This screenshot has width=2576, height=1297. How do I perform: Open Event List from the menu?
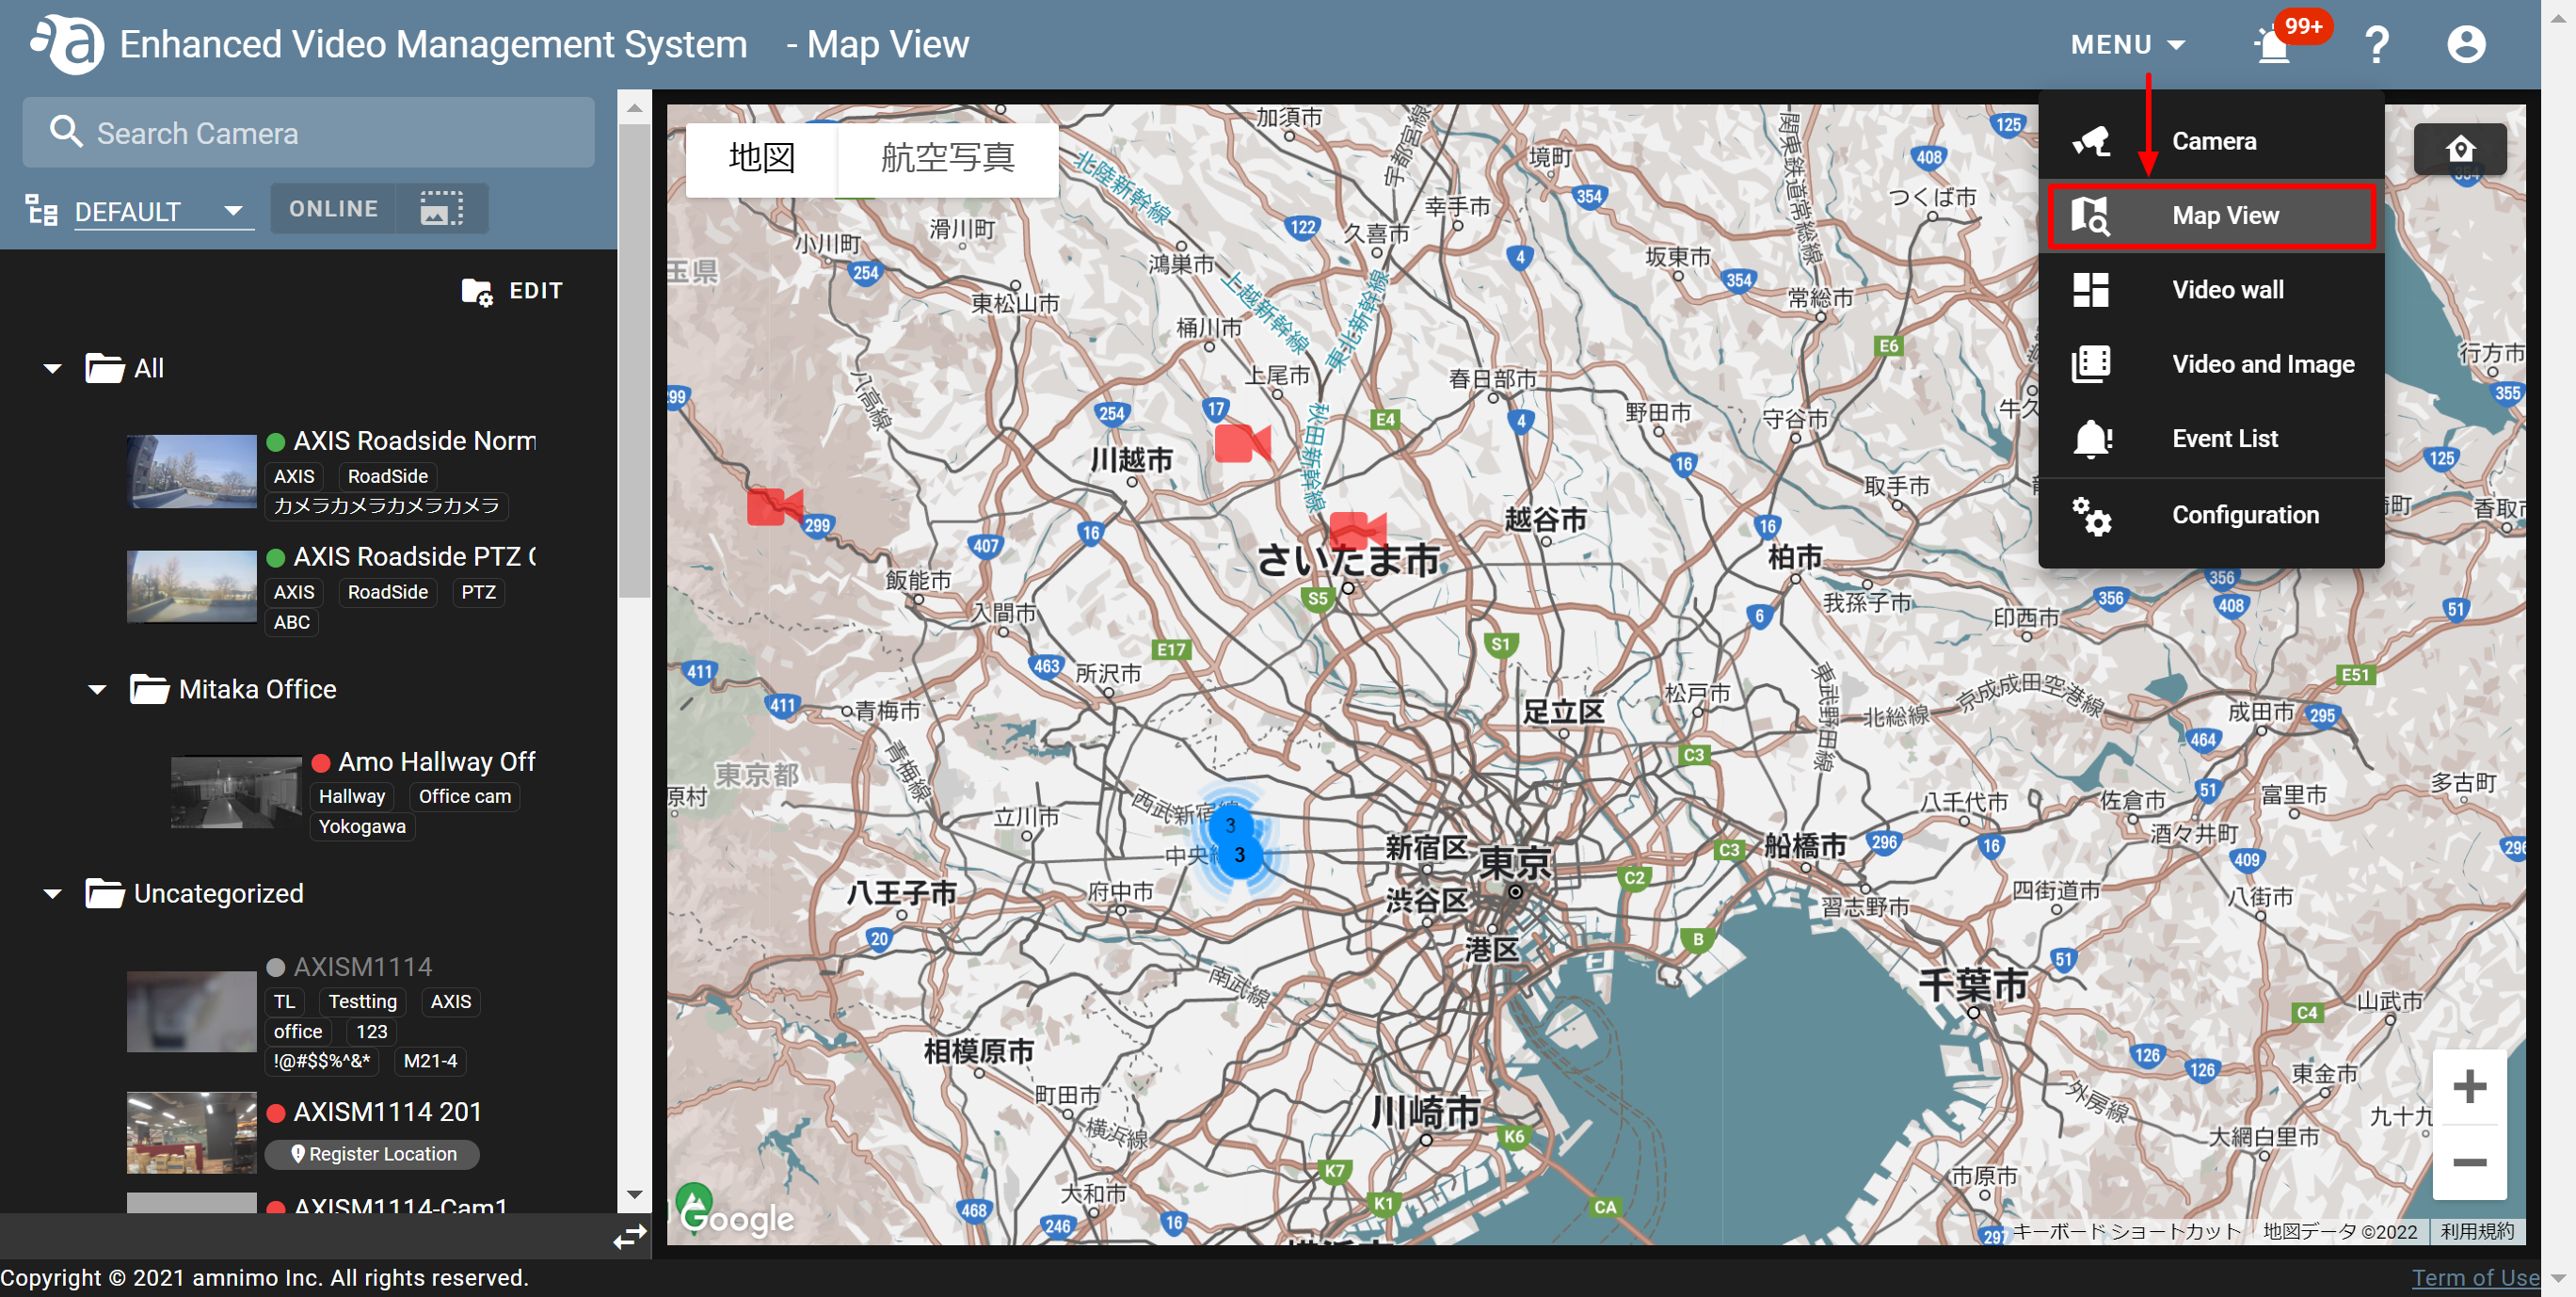point(2210,438)
